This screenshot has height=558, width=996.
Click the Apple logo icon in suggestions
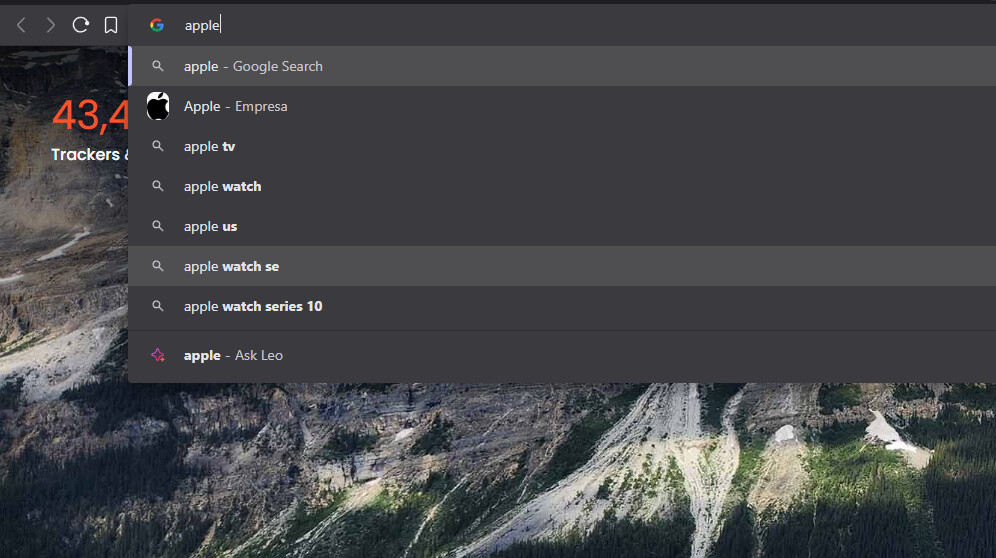click(x=158, y=106)
